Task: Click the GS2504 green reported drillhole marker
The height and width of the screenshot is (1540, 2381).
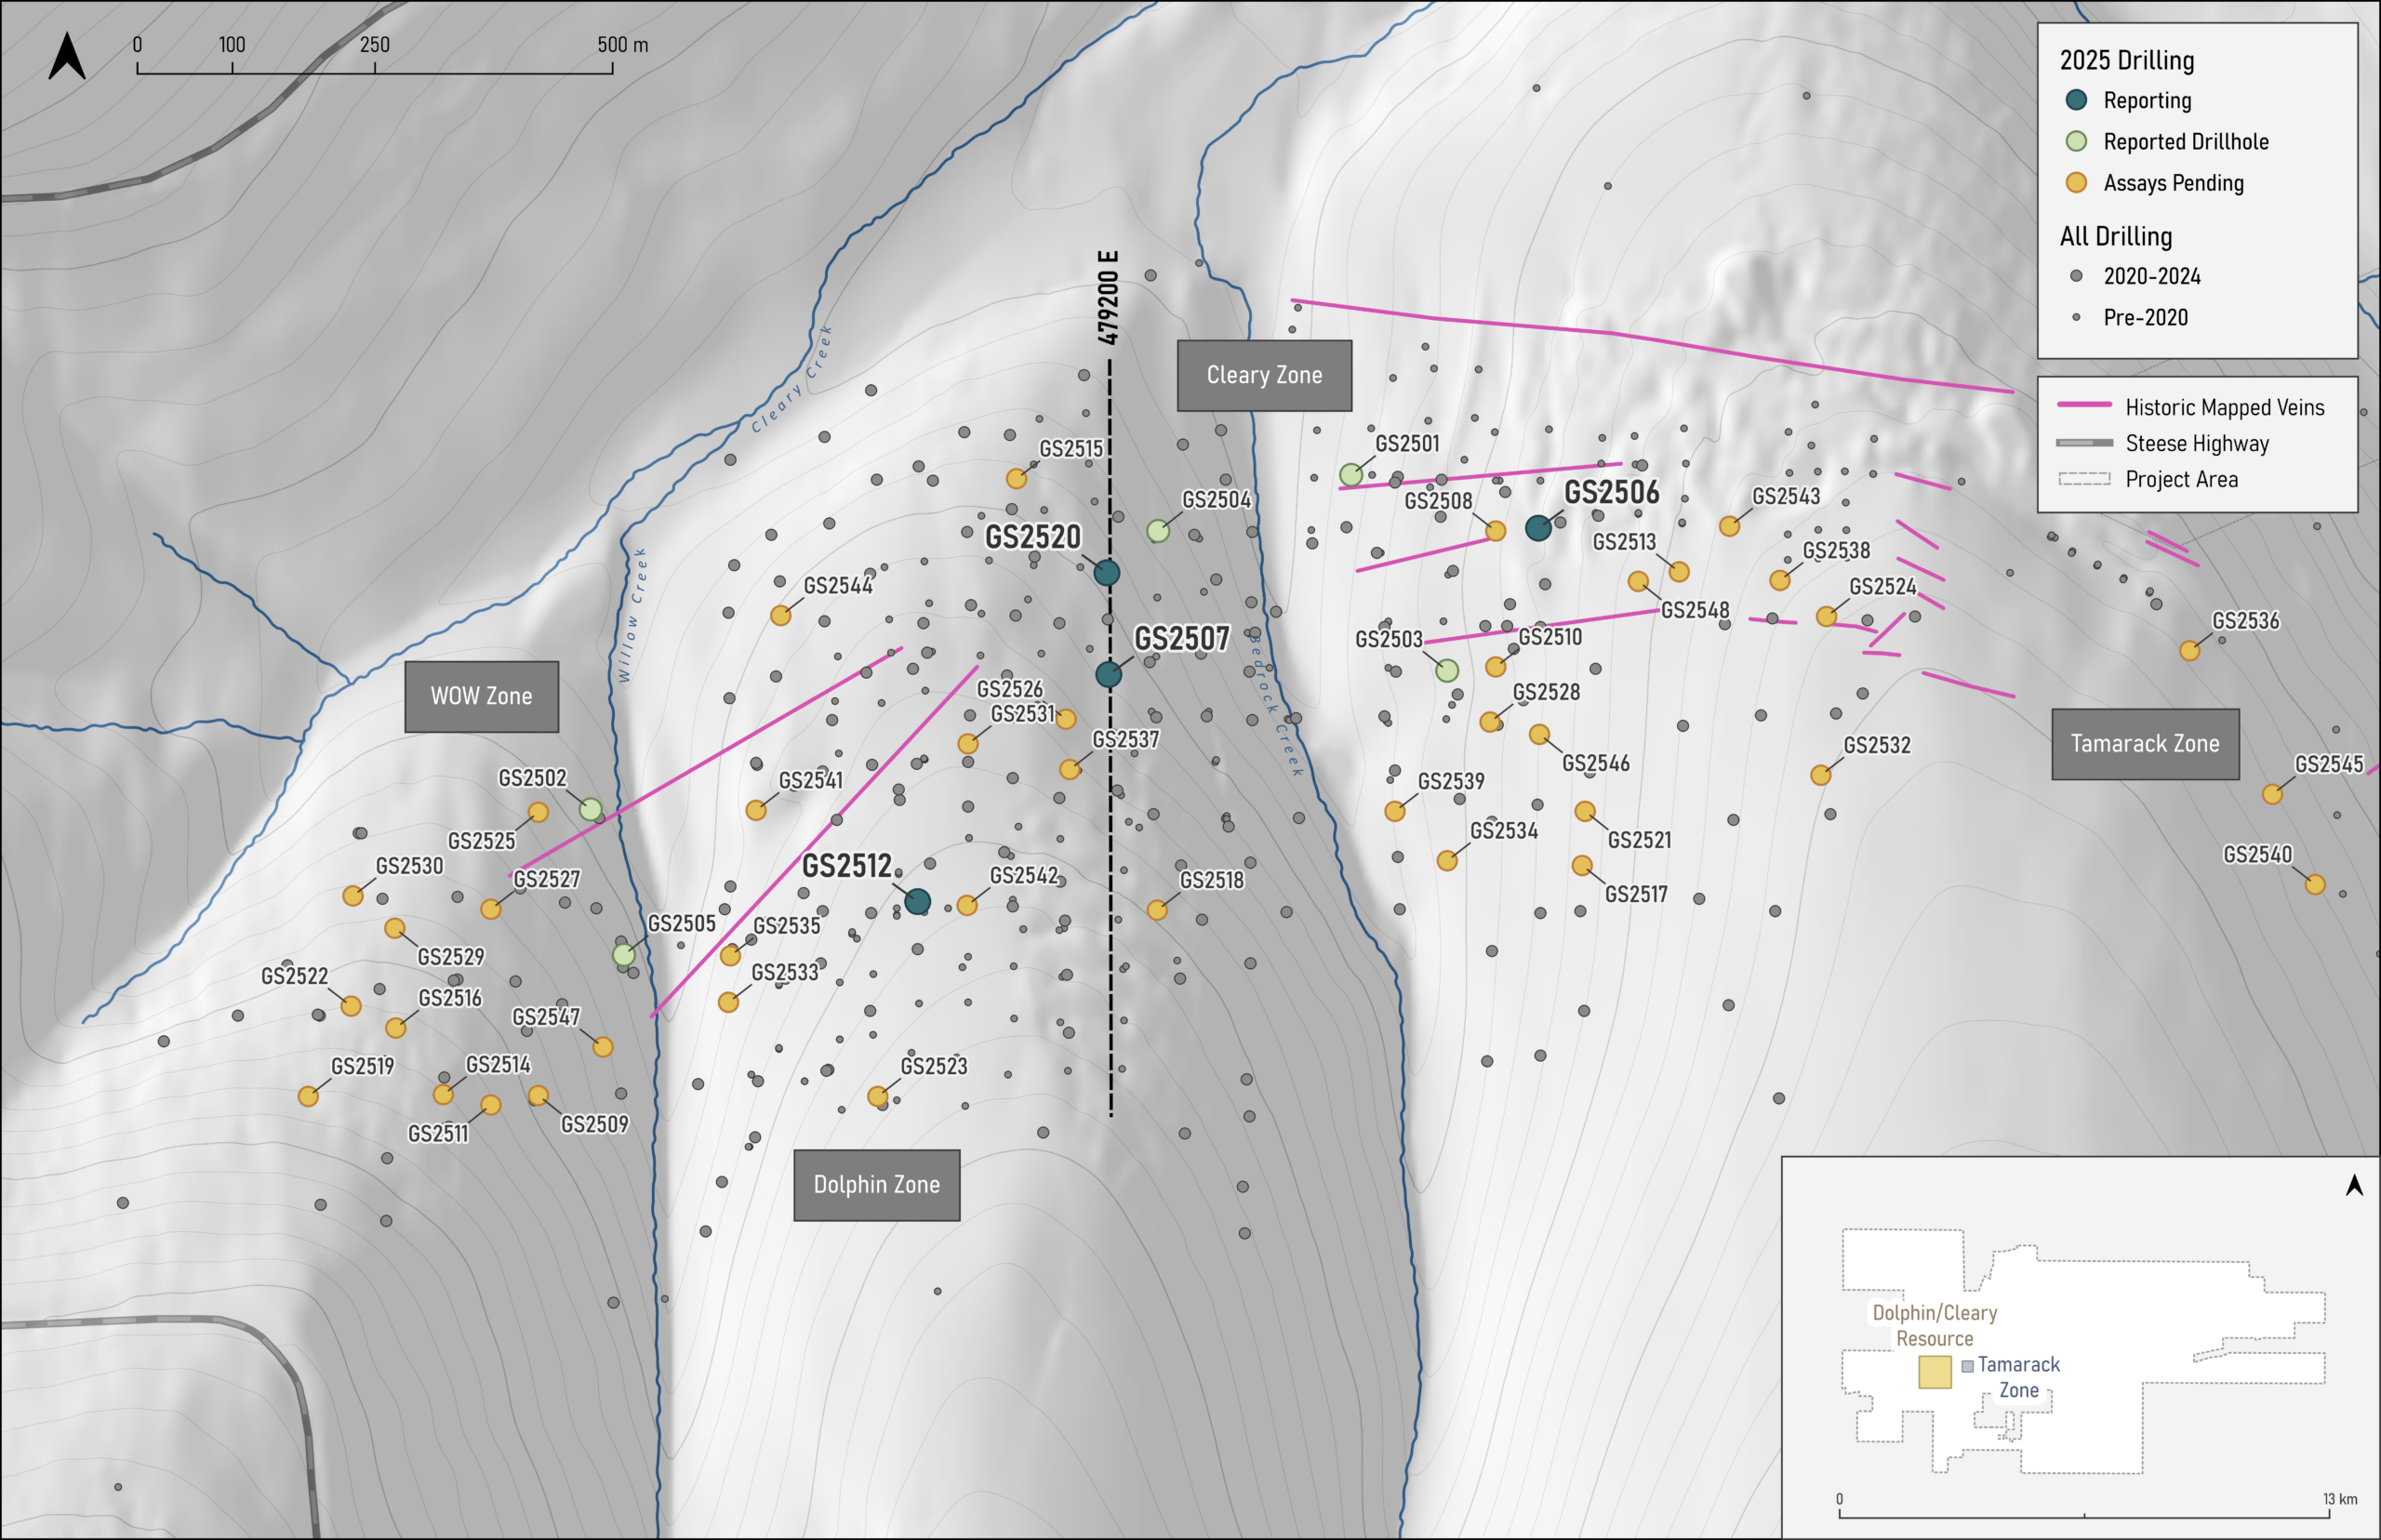Action: click(x=1158, y=531)
